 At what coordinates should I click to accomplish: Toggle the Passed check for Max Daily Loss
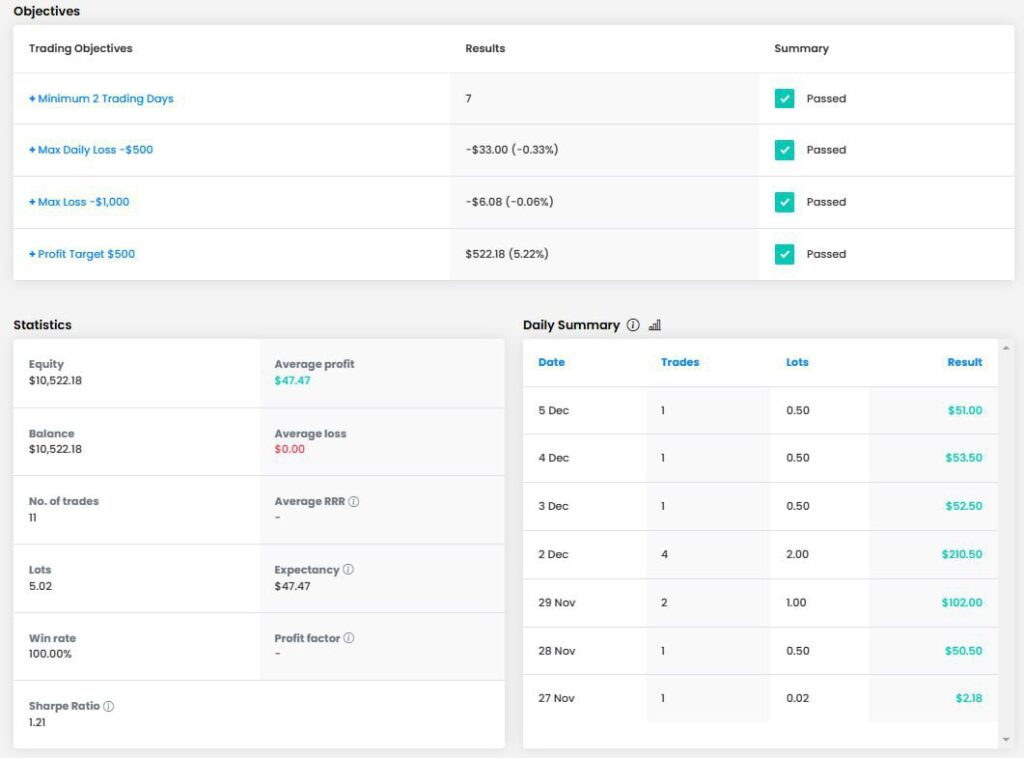[x=784, y=150]
